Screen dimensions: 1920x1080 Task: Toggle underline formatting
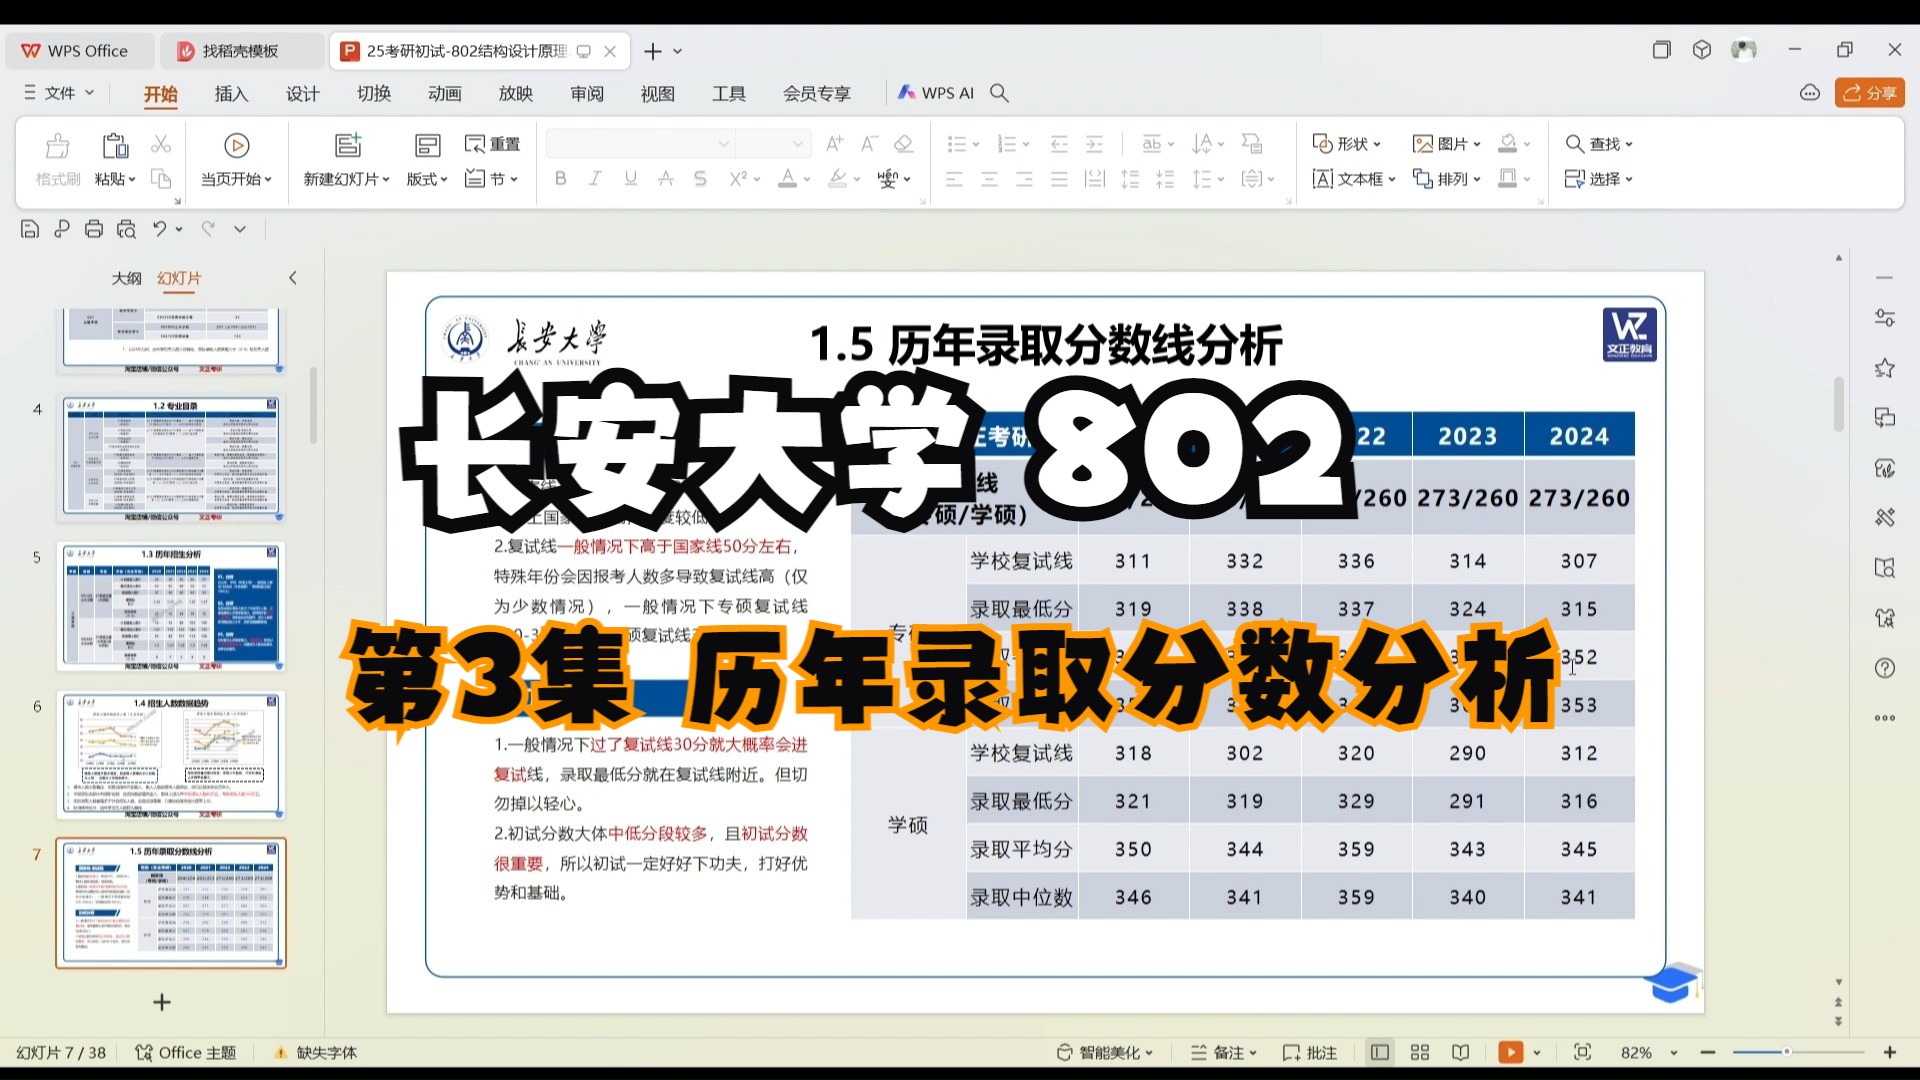pos(630,179)
